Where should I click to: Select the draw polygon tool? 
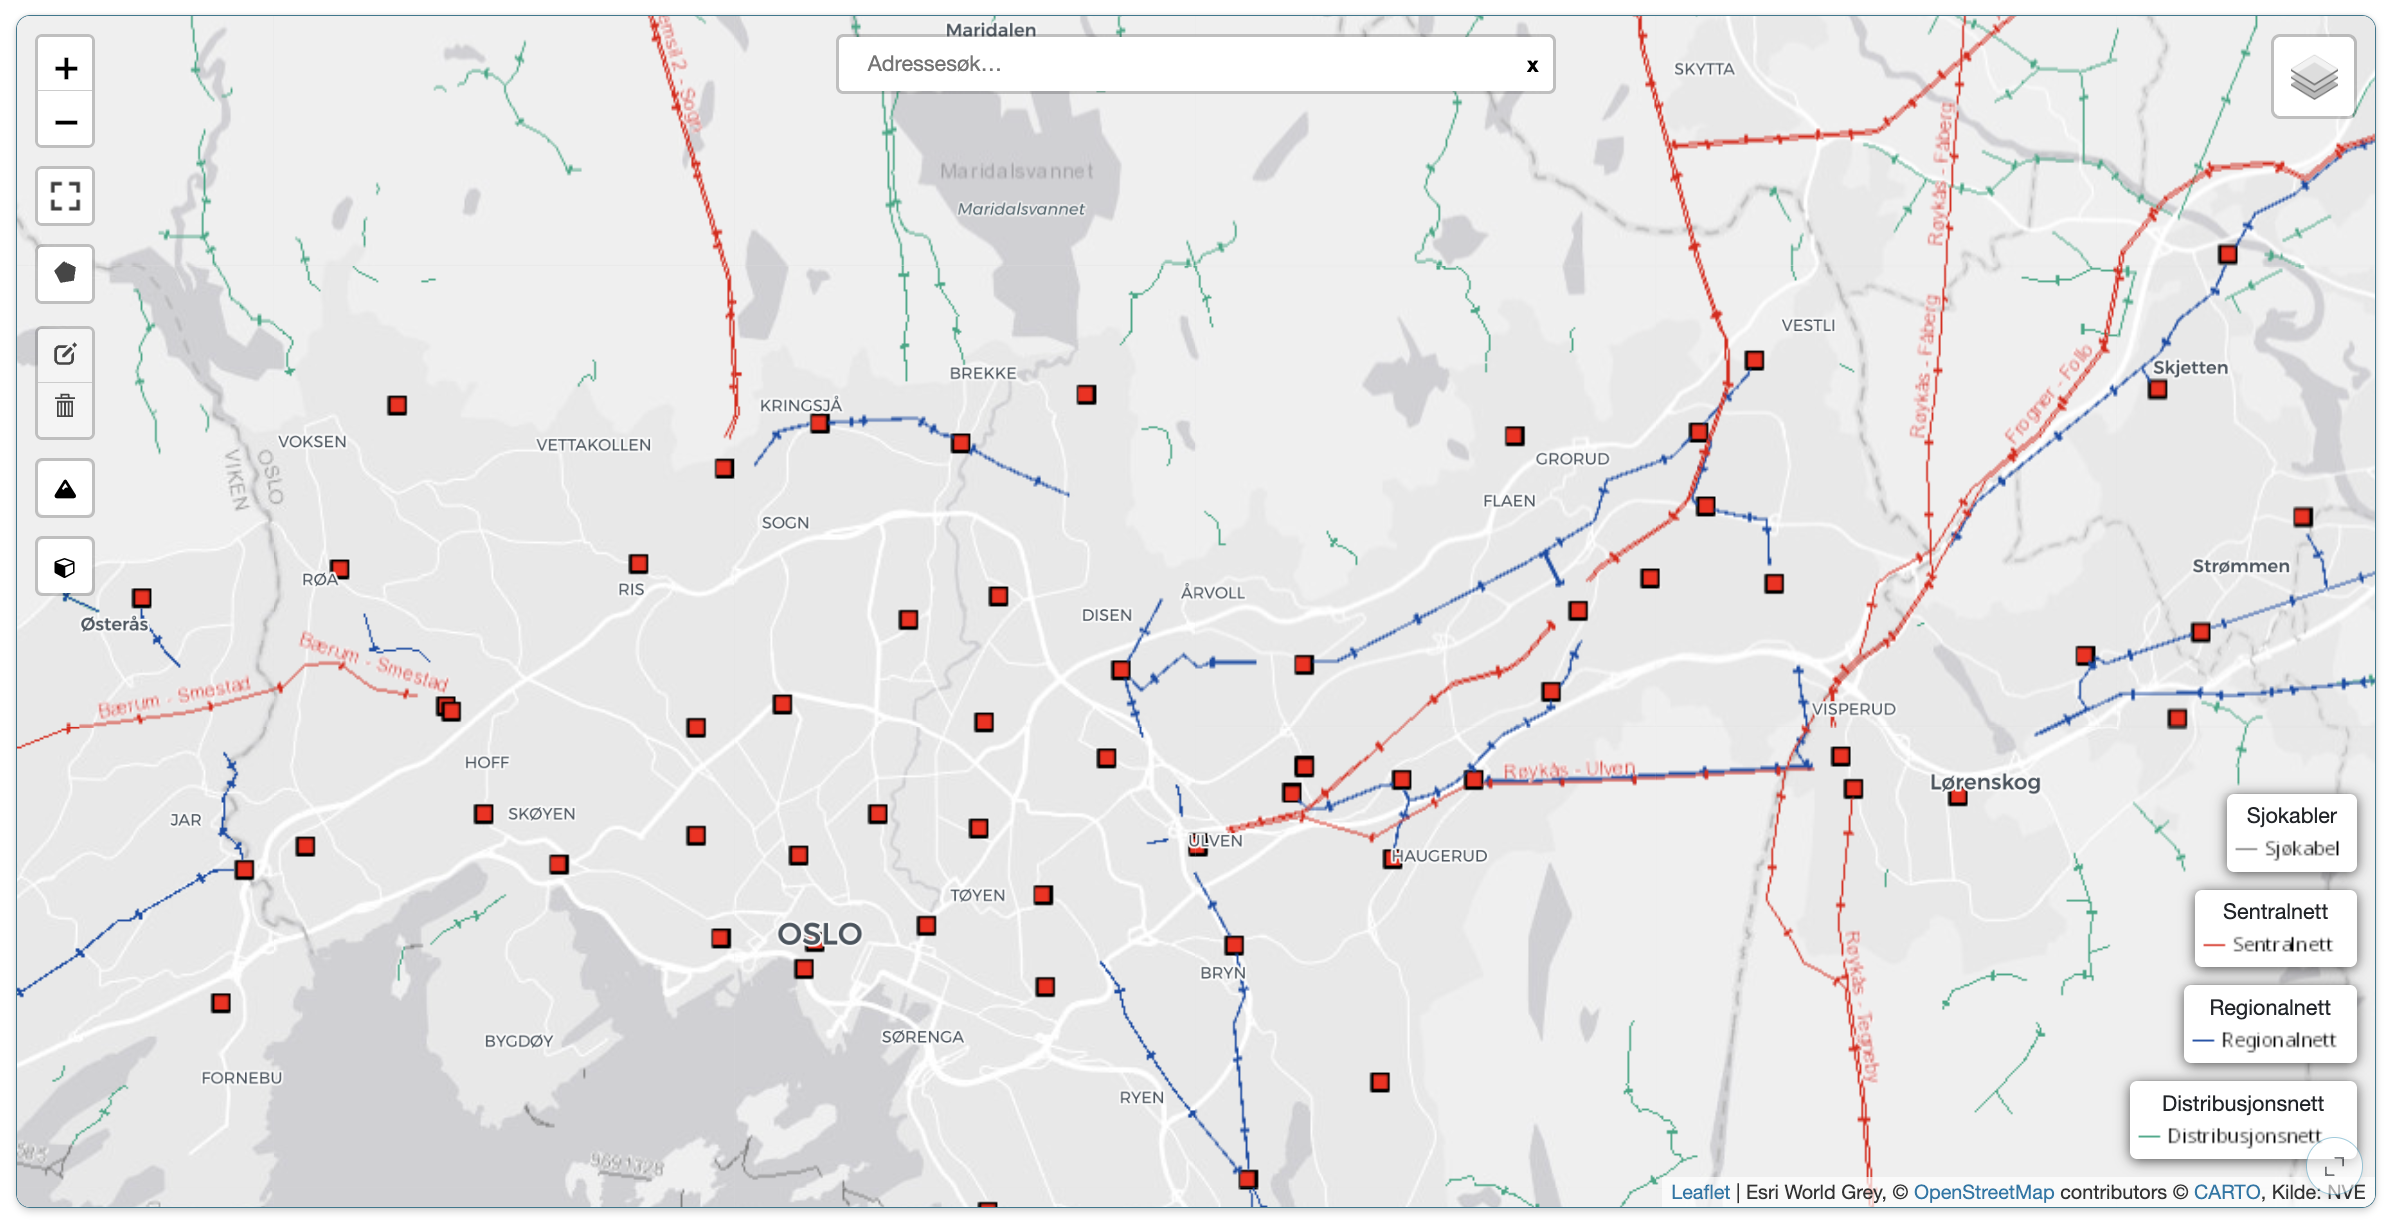[x=66, y=273]
